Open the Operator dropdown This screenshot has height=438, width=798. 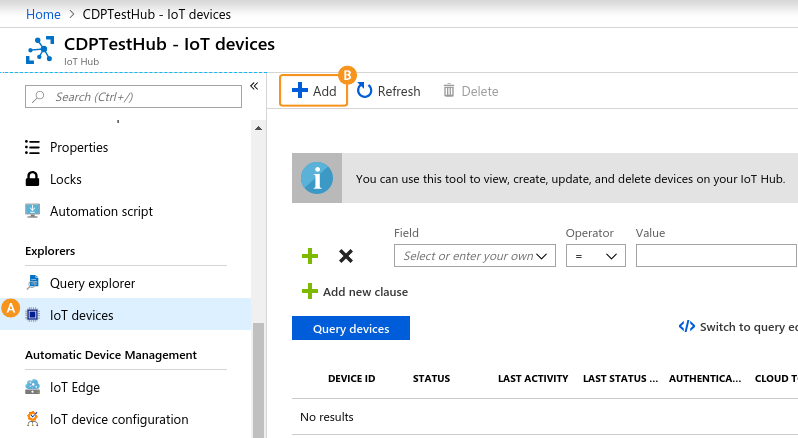click(x=595, y=256)
